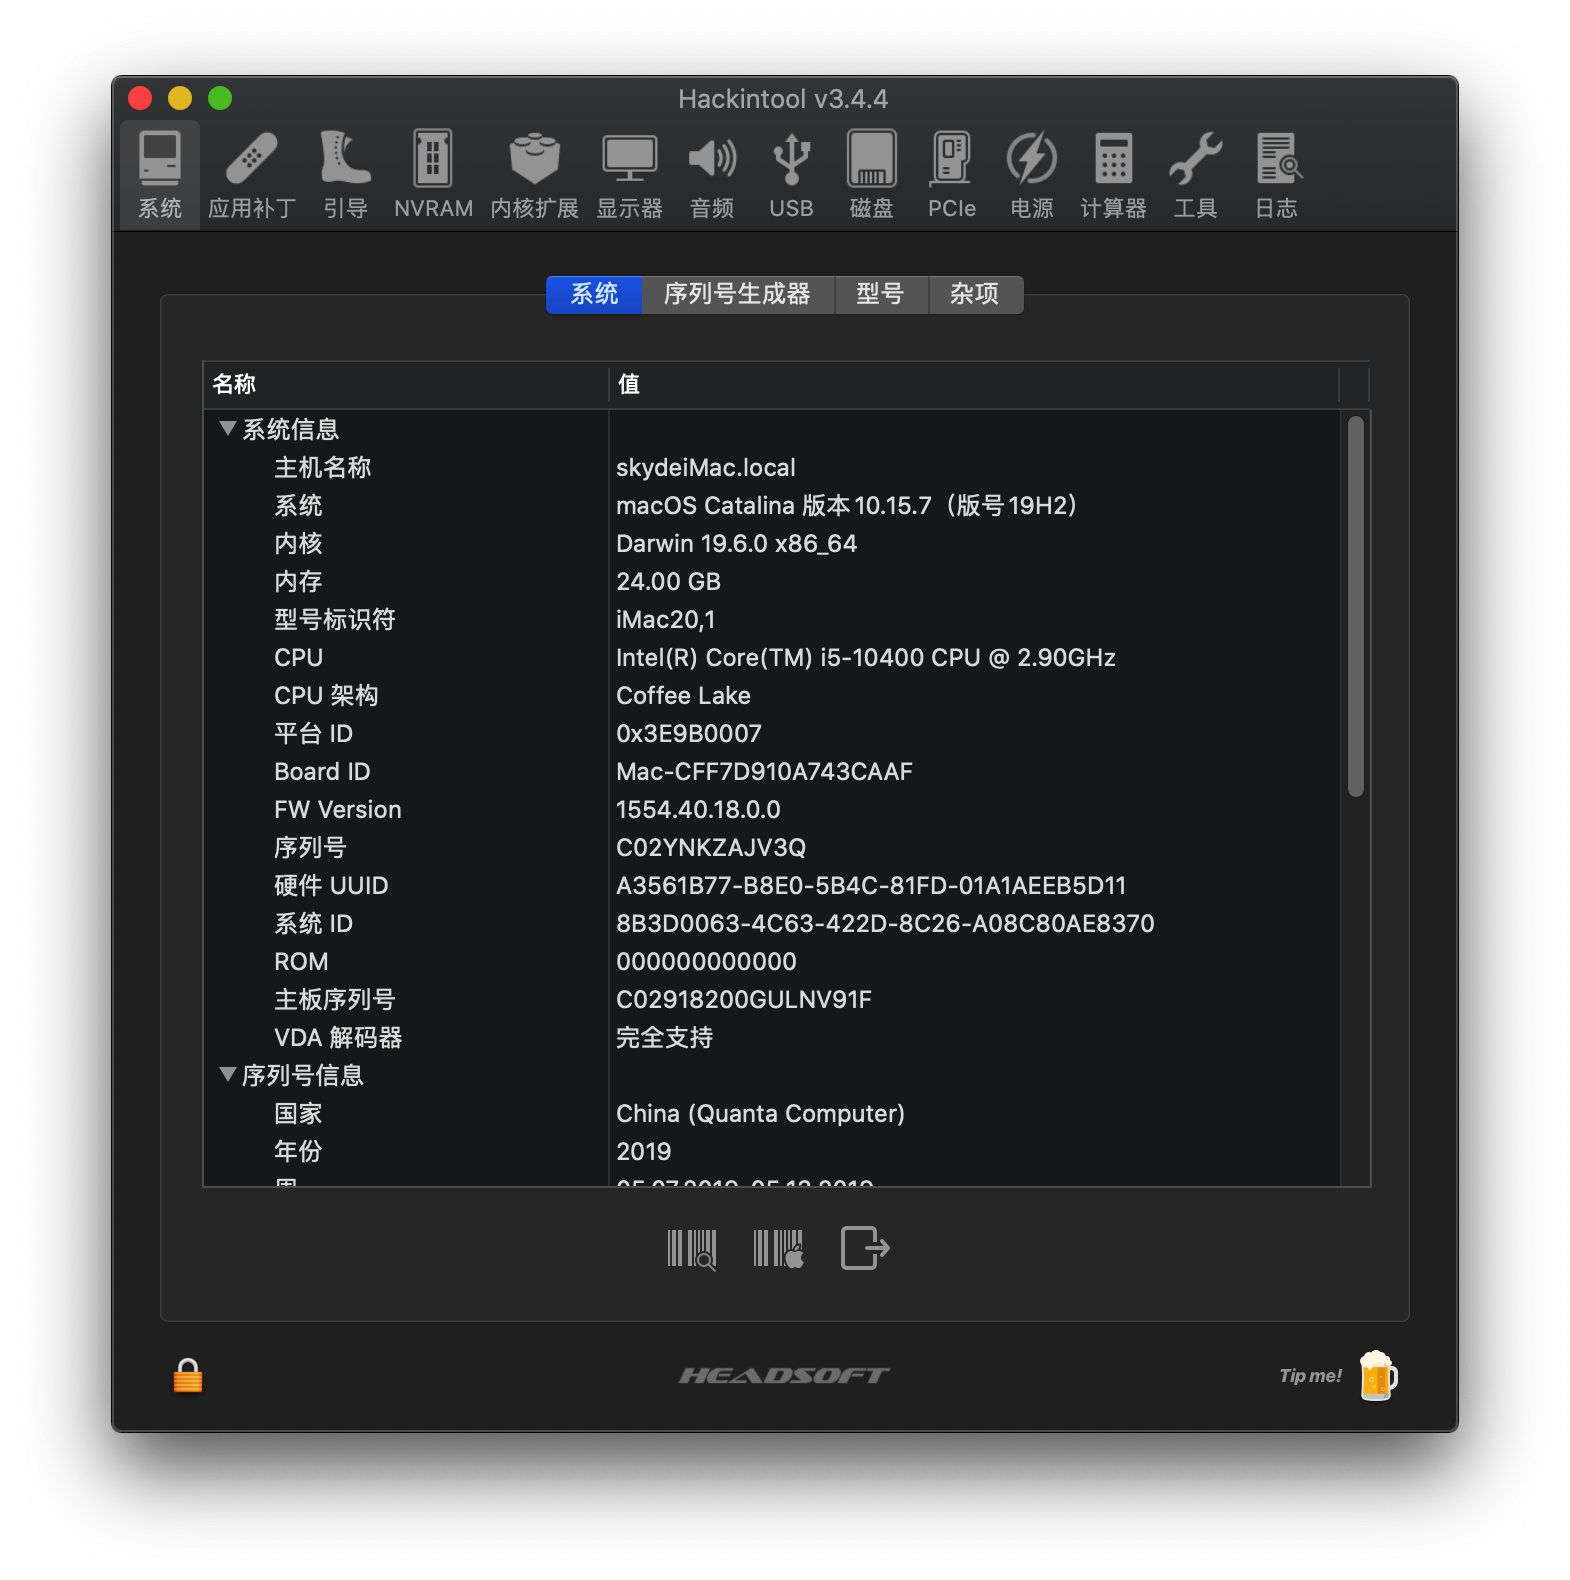
Task: Select the 年份 row
Action: coord(771,1151)
